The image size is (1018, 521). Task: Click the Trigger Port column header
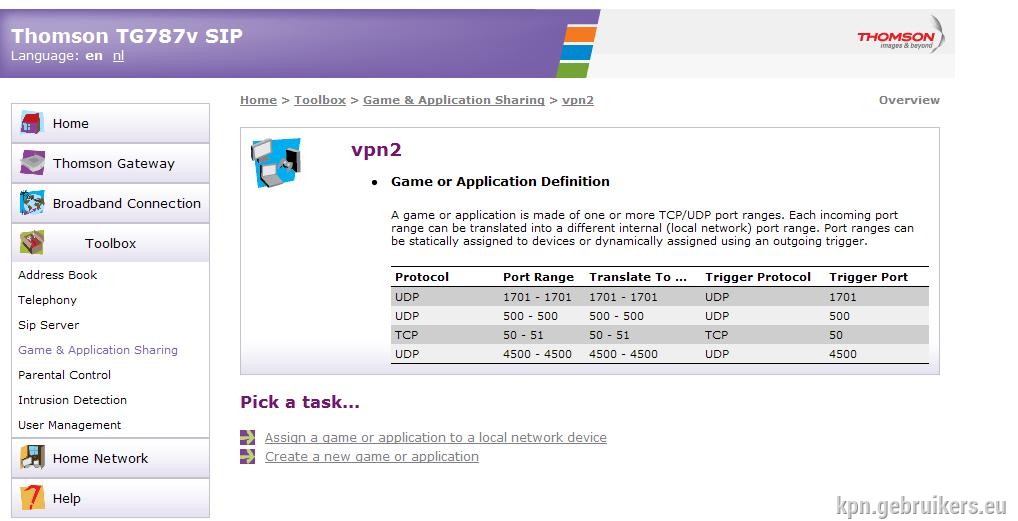tap(869, 277)
